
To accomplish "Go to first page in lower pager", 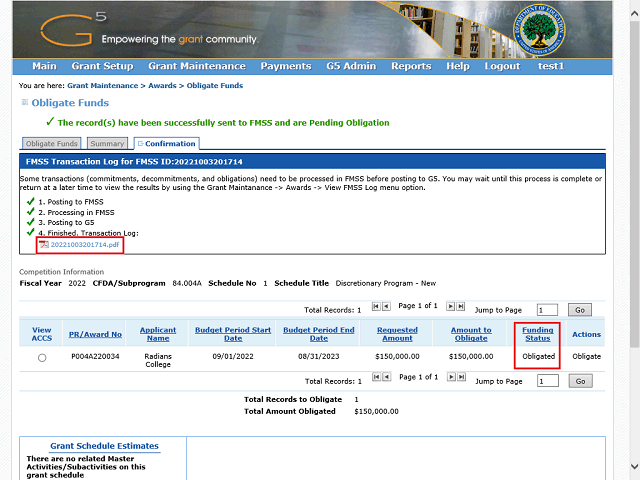I will point(376,377).
